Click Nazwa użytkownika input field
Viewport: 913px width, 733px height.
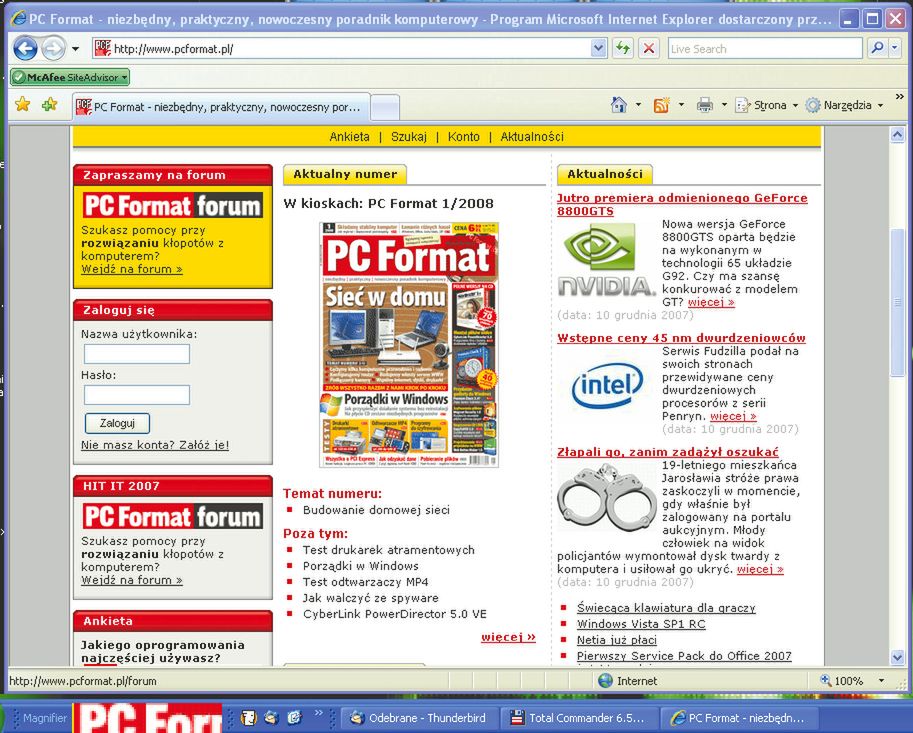(137, 354)
